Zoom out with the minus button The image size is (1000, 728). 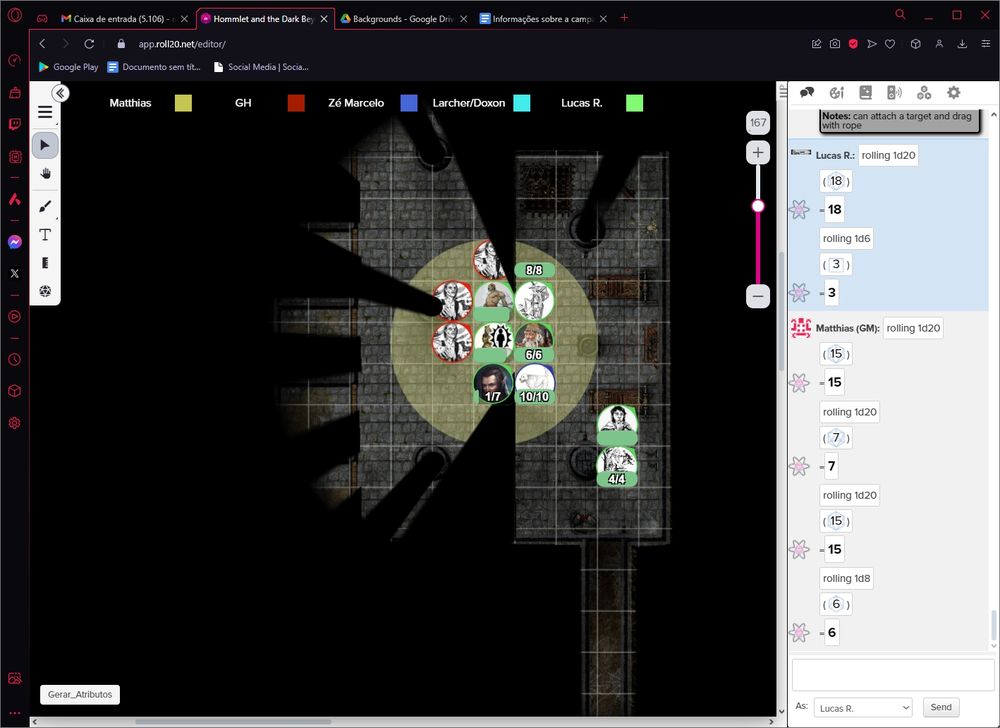758,296
